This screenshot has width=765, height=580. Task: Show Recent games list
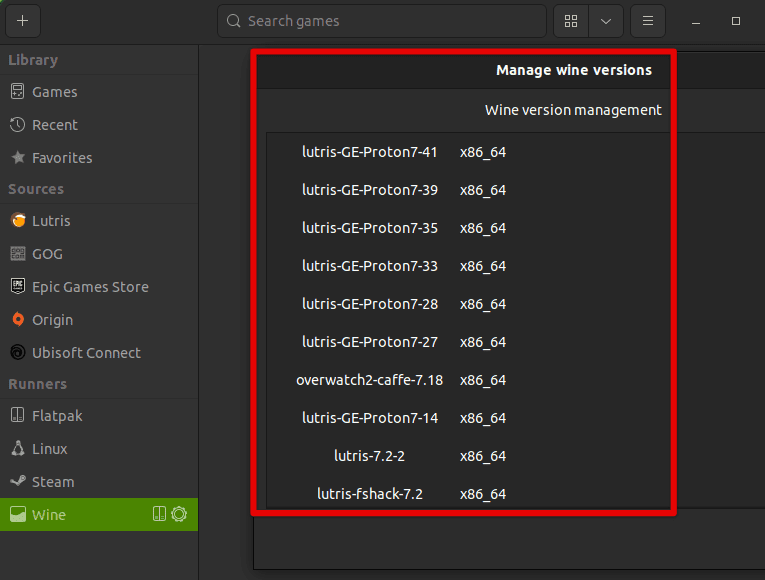(99, 125)
